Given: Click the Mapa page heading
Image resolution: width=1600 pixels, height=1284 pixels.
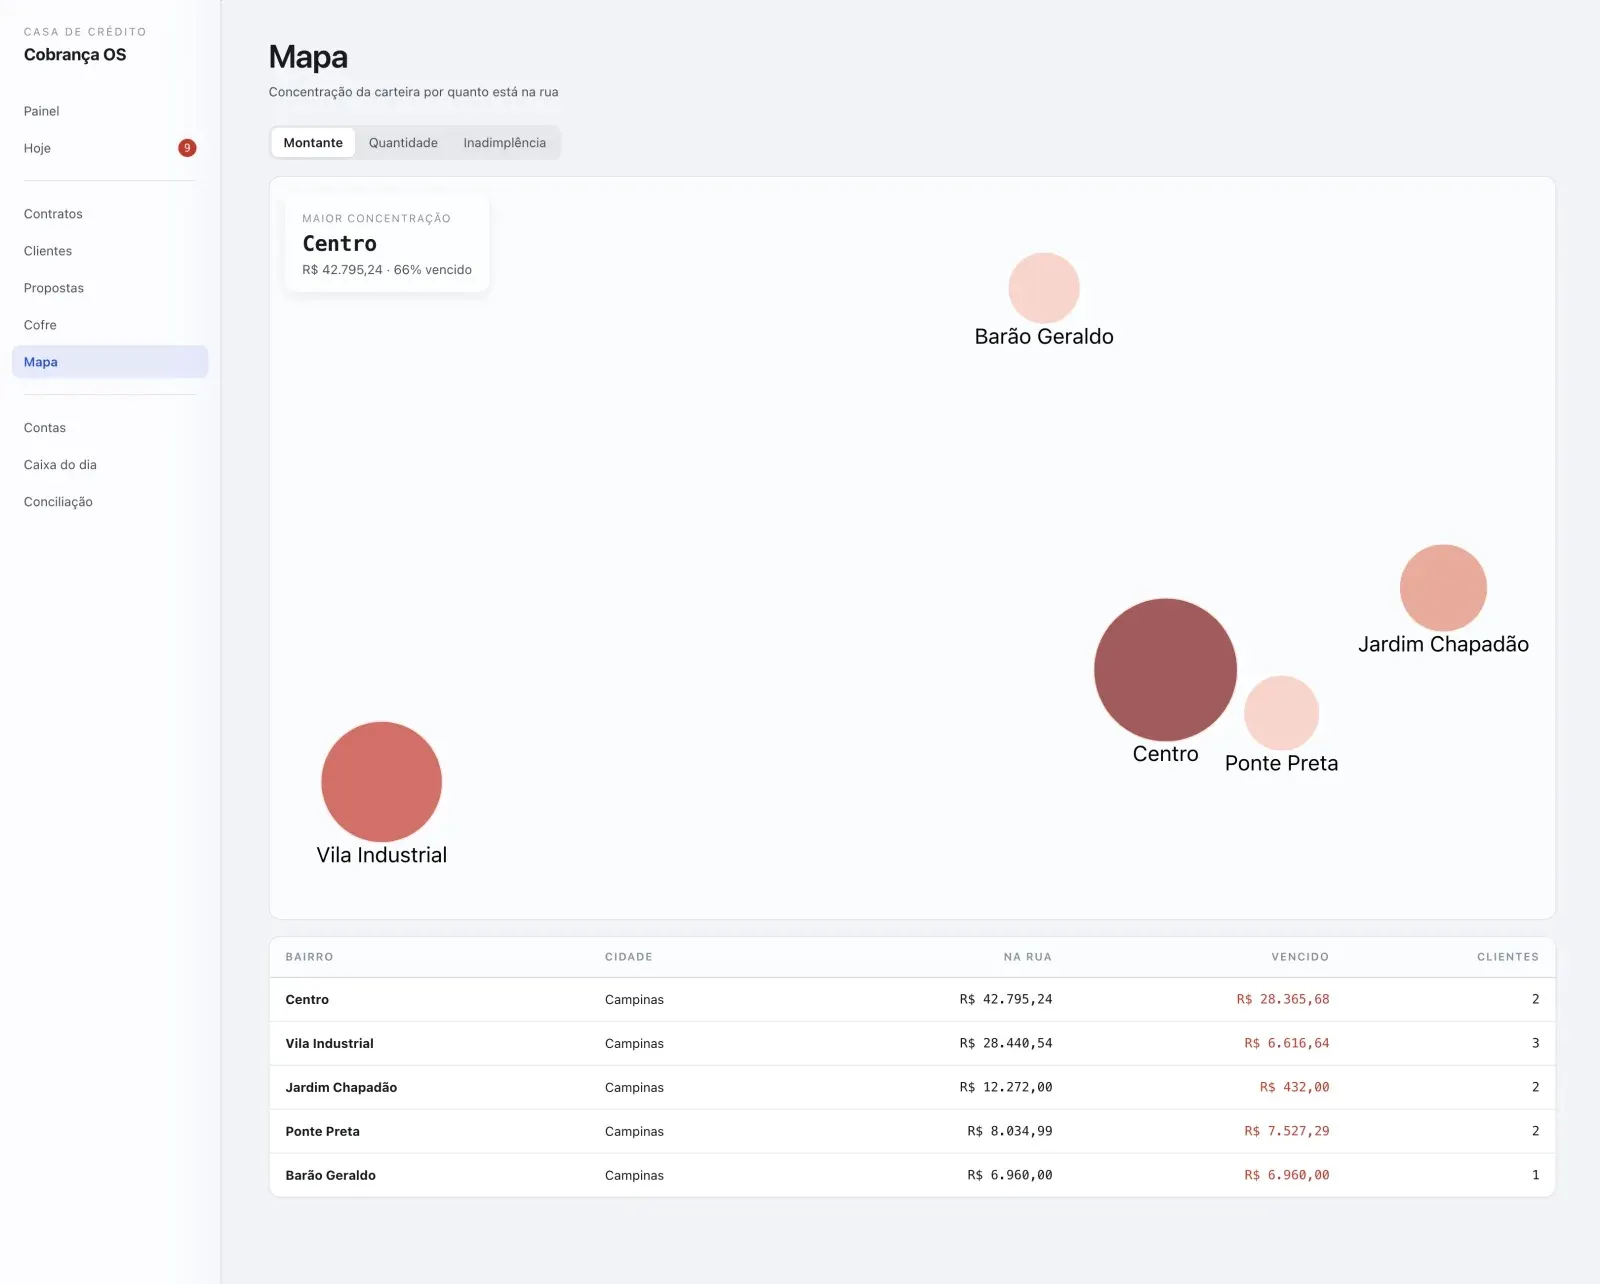Looking at the screenshot, I should [x=308, y=57].
